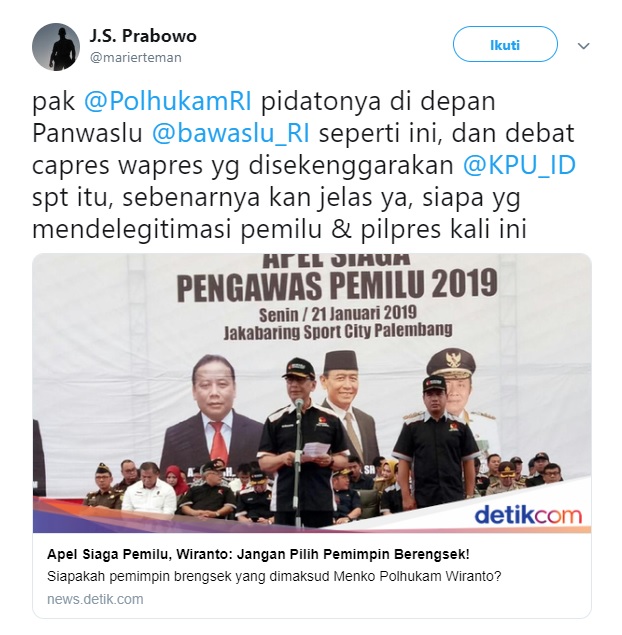Viewport: 622px width, 635px height.
Task: Click 'PENGAWAS PEMILU 2019' banner text in image
Action: (x=337, y=286)
